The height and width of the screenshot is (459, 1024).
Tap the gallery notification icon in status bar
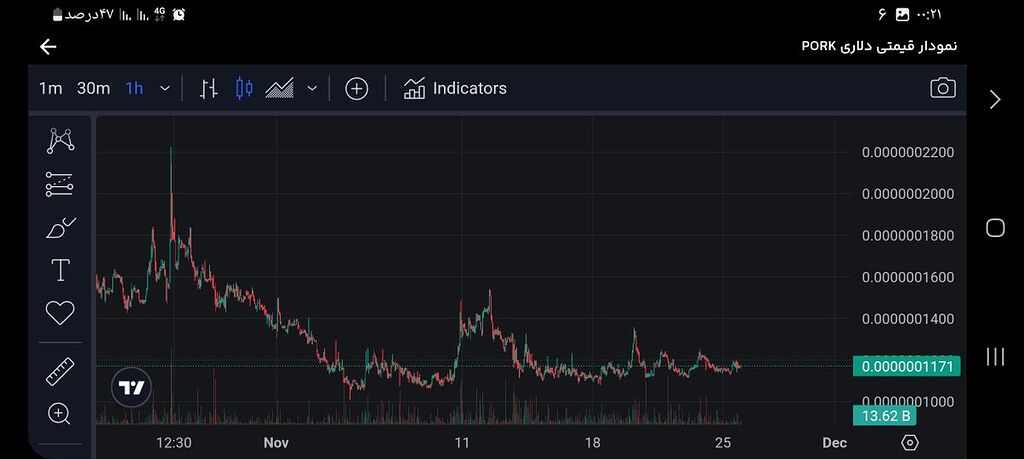pyautogui.click(x=902, y=14)
